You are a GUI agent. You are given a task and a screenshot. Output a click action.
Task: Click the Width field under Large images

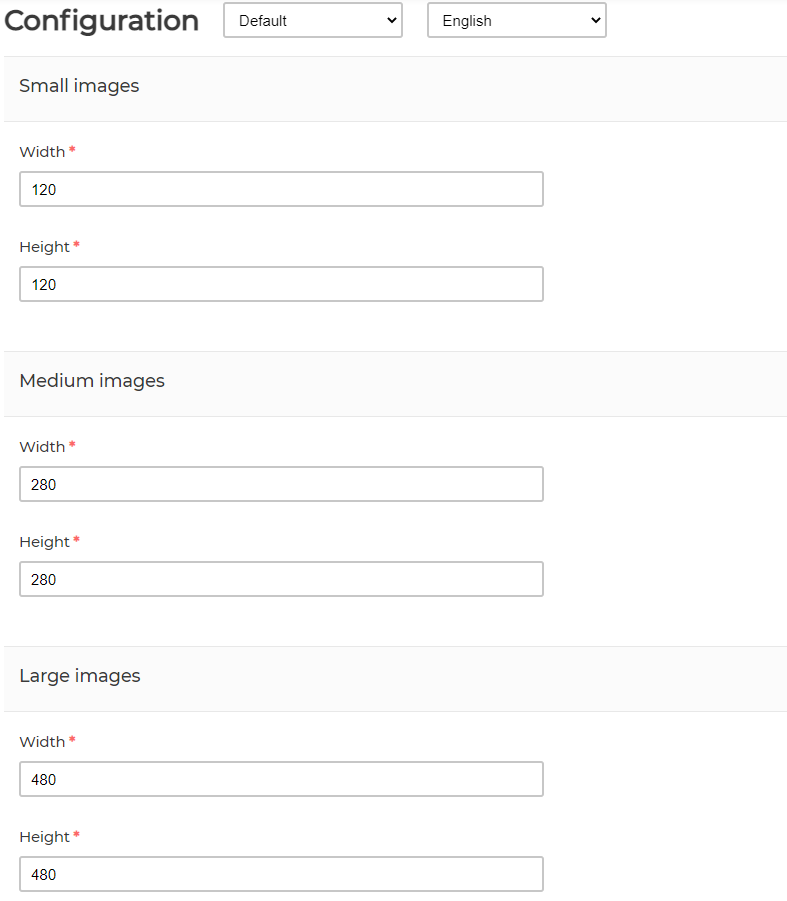click(281, 779)
